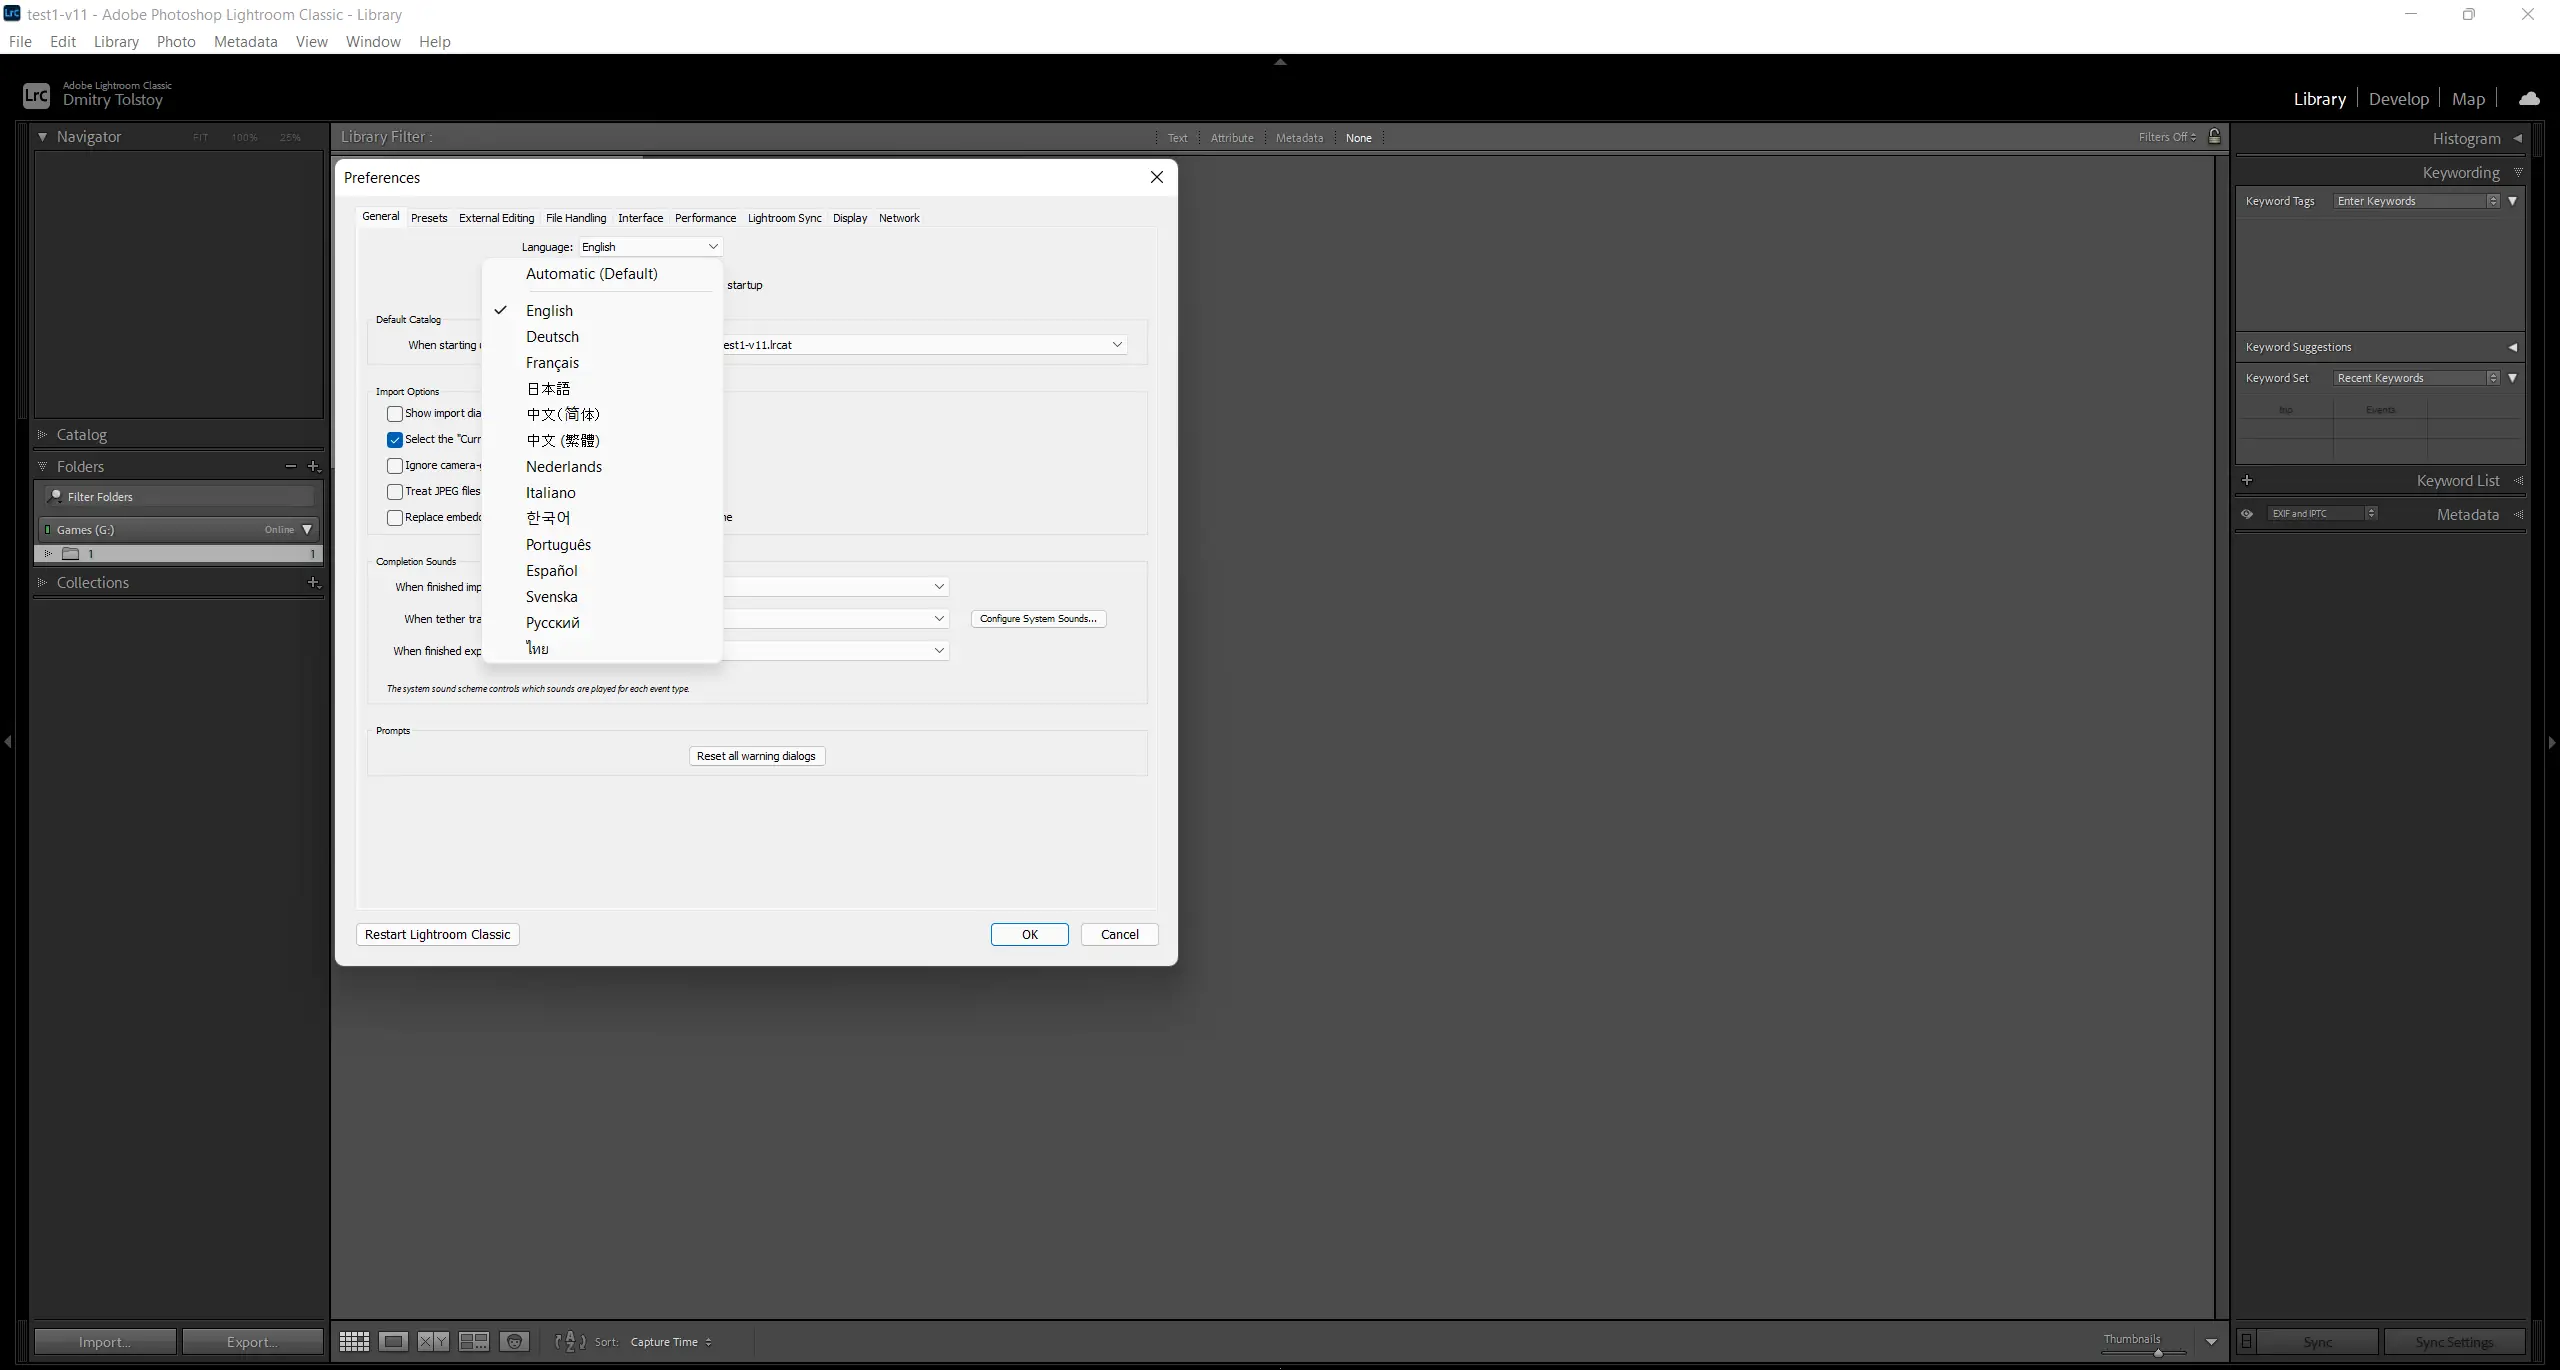
Task: Switch to Grid view
Action: (x=354, y=1342)
